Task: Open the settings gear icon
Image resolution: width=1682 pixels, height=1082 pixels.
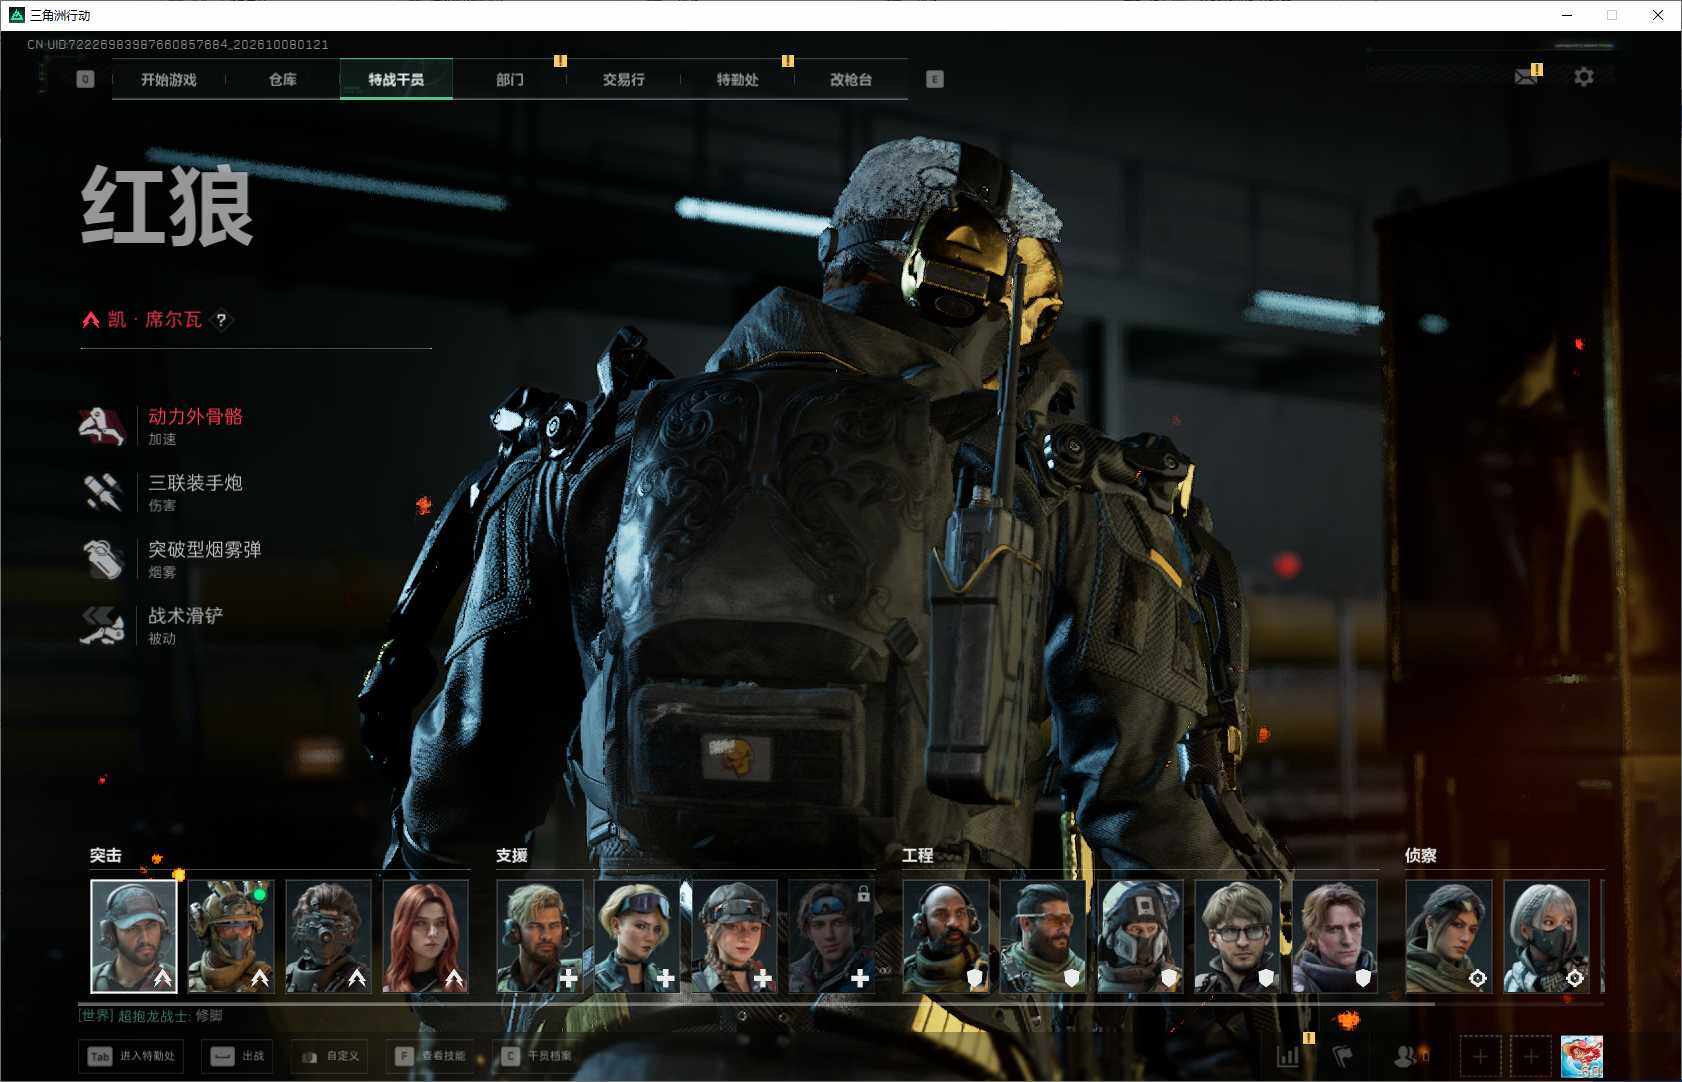Action: (1583, 77)
